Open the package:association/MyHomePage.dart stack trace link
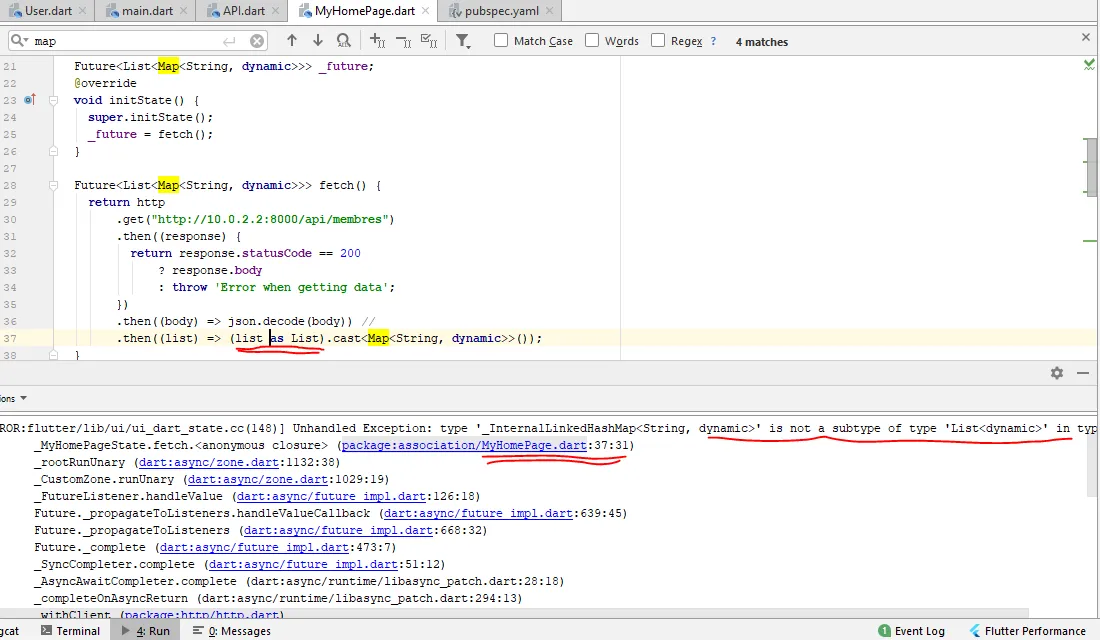This screenshot has height=640, width=1100. coord(464,445)
